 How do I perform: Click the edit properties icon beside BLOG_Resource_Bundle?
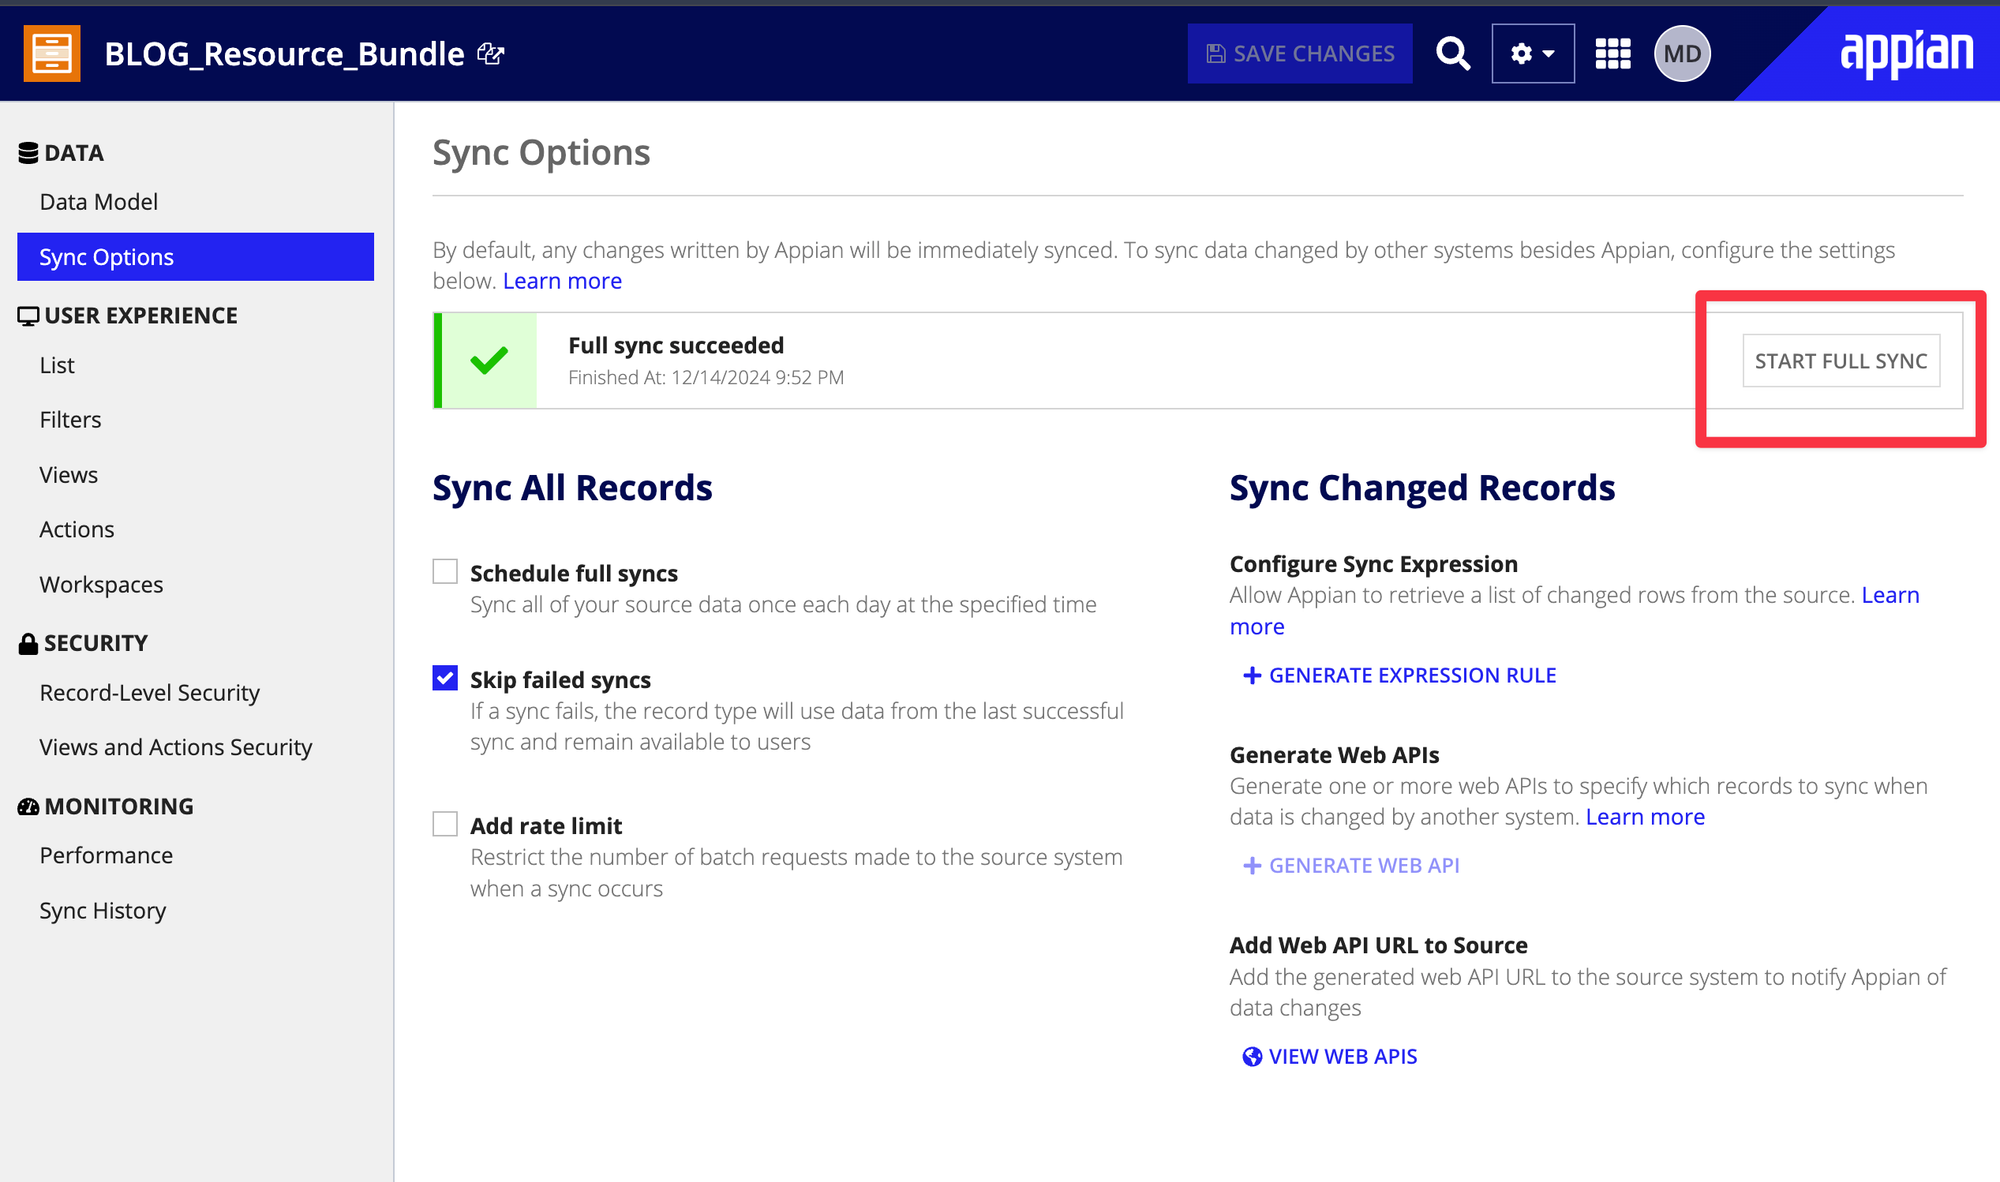point(490,54)
